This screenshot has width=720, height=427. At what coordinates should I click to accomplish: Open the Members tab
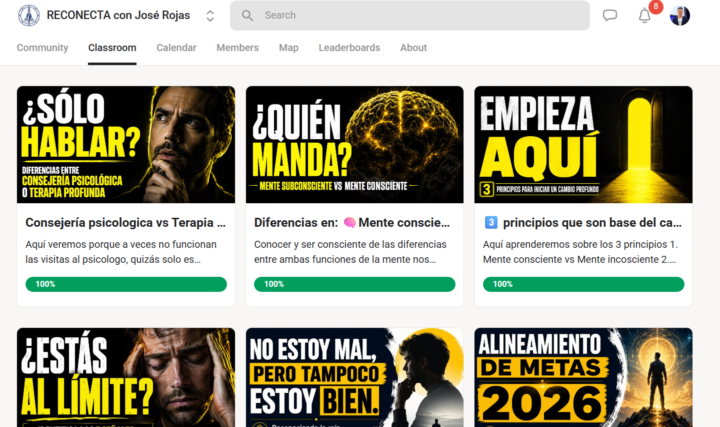click(237, 48)
